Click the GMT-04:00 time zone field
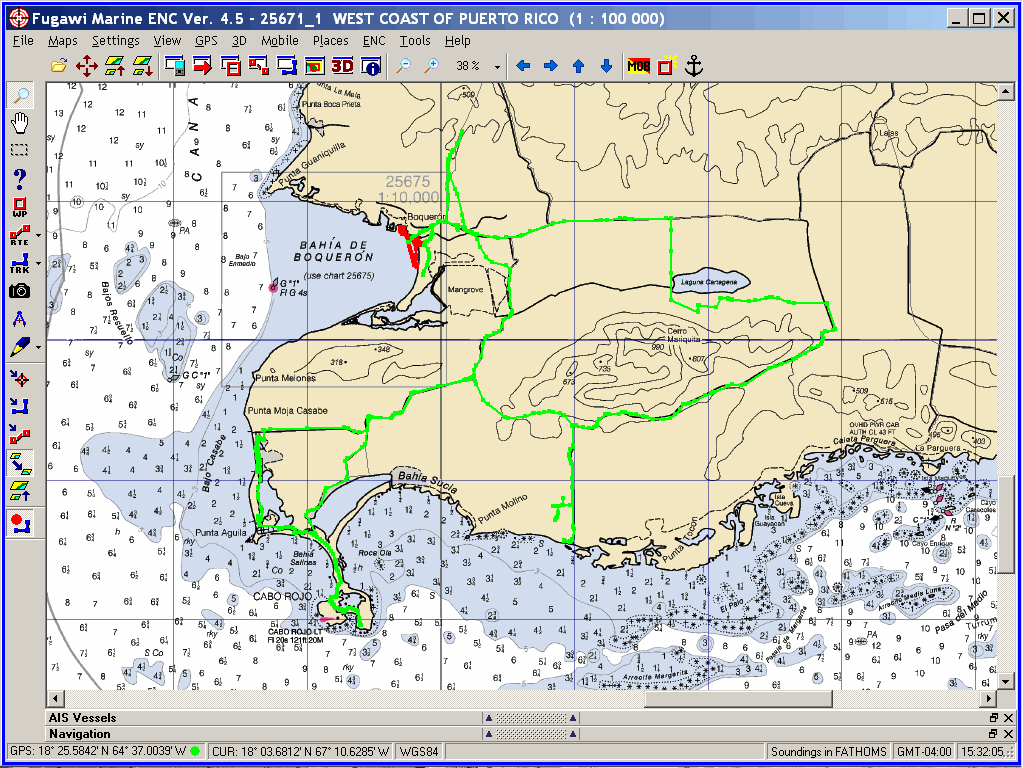 pyautogui.click(x=924, y=751)
